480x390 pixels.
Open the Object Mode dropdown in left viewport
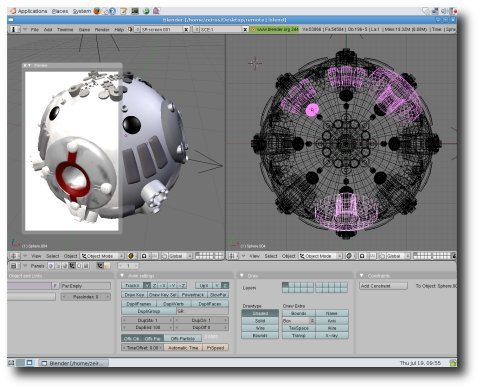tap(103, 256)
